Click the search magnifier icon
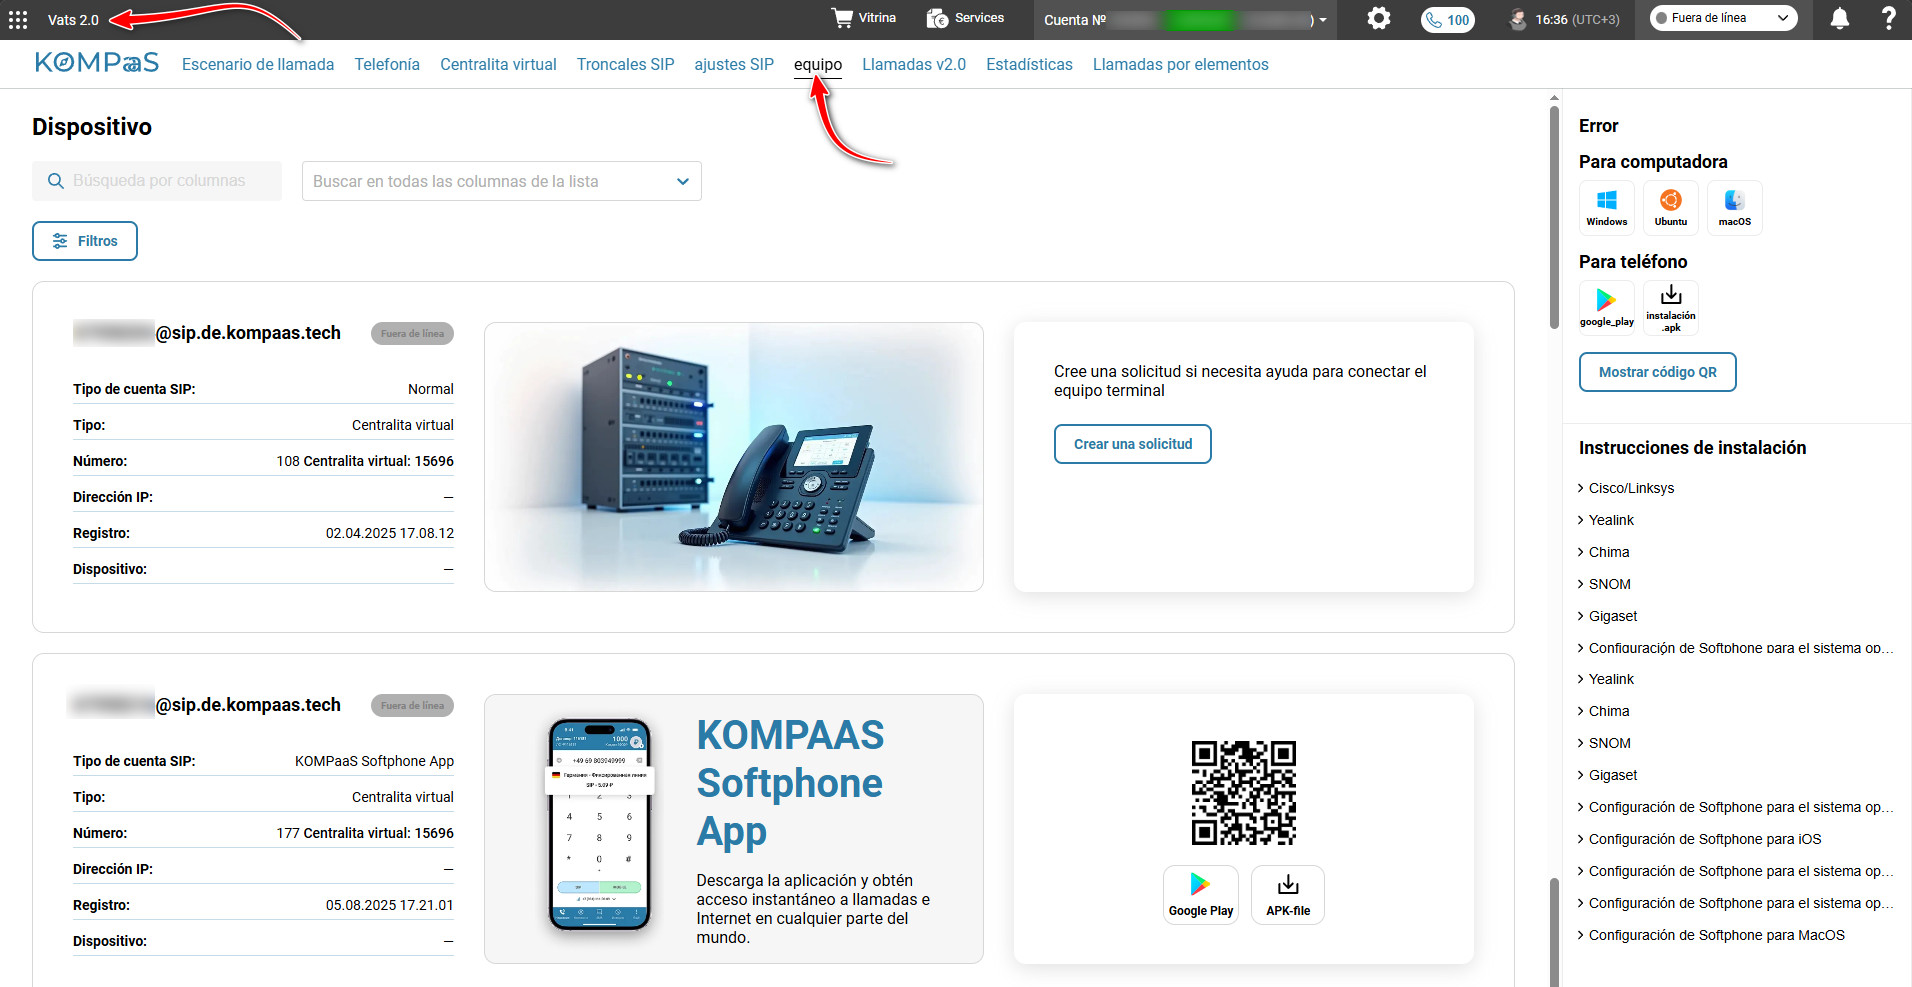1912x987 pixels. click(56, 181)
